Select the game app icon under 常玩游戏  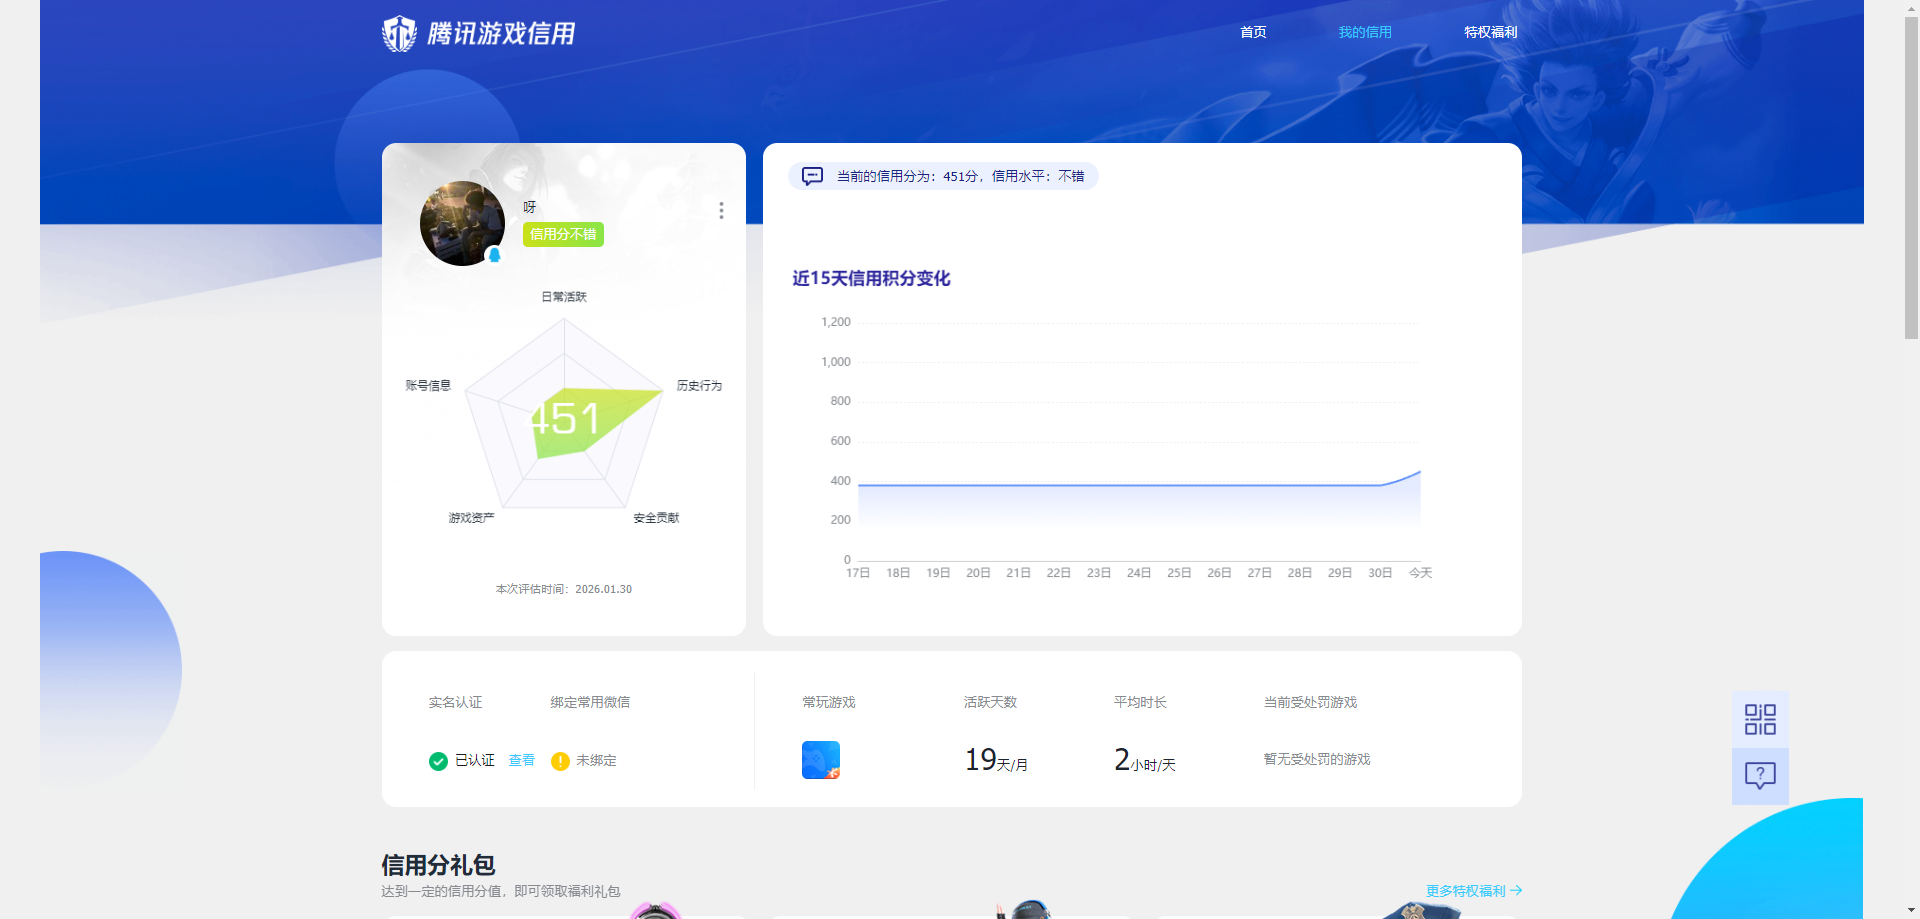click(x=820, y=759)
